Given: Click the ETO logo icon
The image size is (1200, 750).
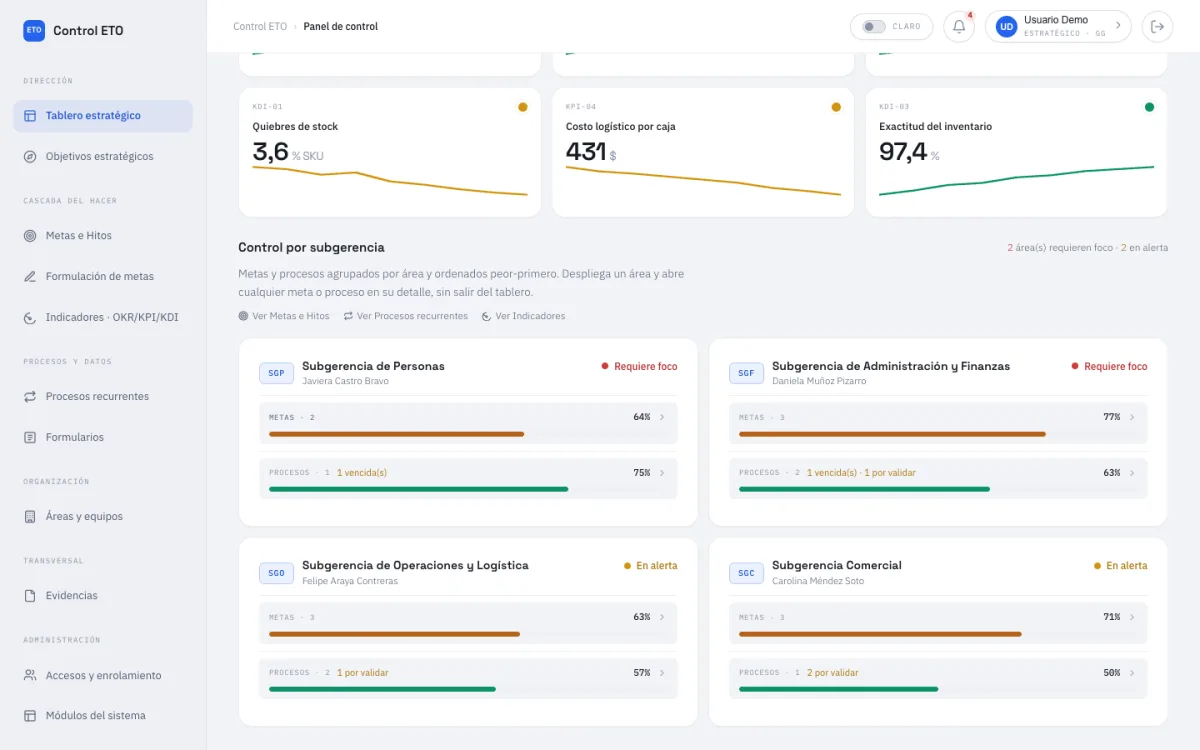Looking at the screenshot, I should click(34, 30).
